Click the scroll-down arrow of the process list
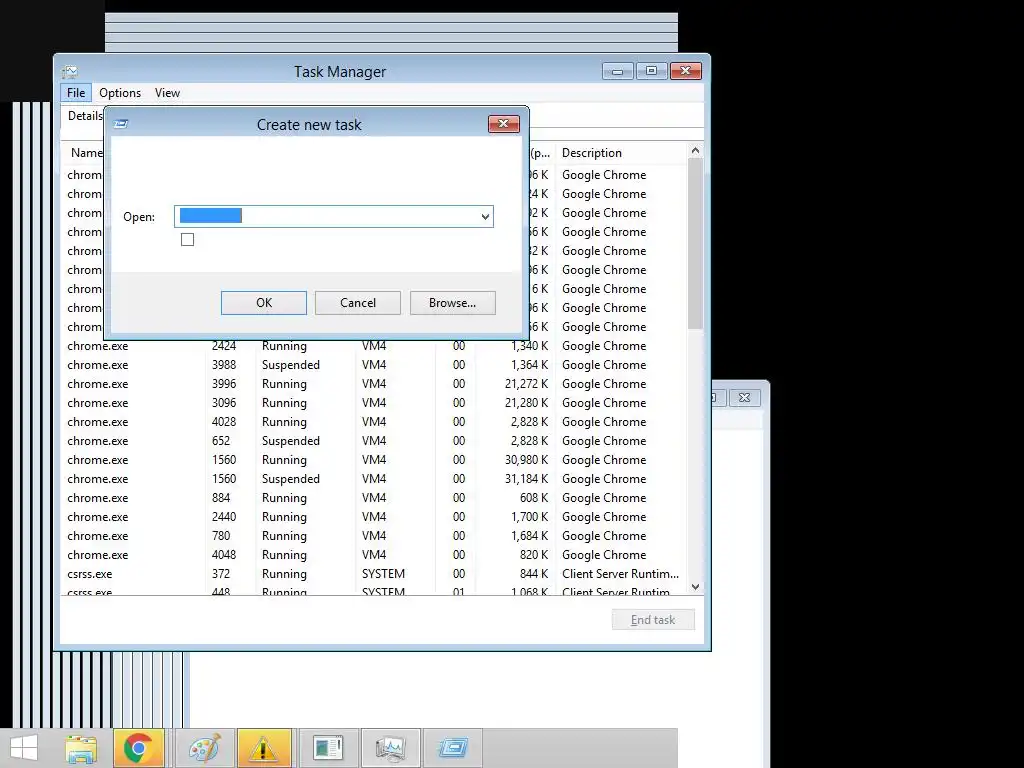 [695, 587]
